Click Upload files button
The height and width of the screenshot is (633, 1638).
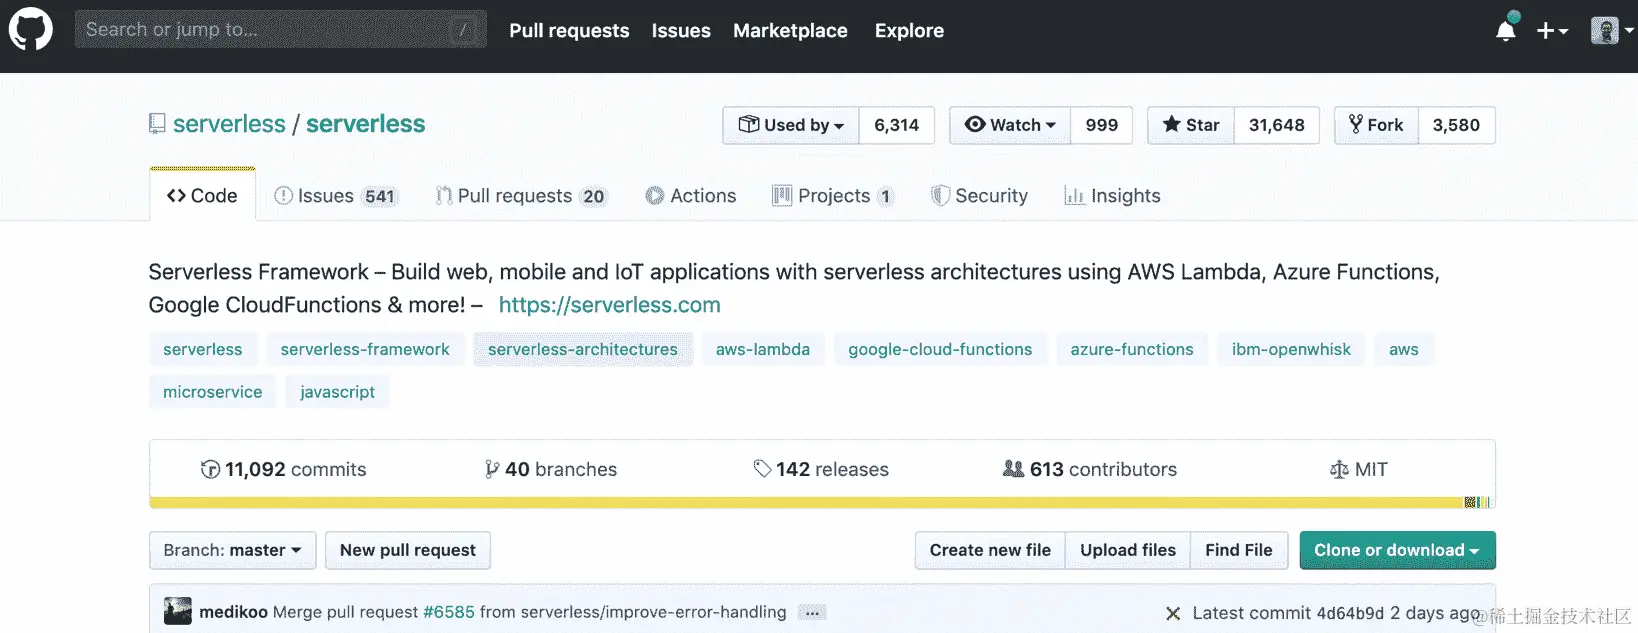[x=1128, y=550]
